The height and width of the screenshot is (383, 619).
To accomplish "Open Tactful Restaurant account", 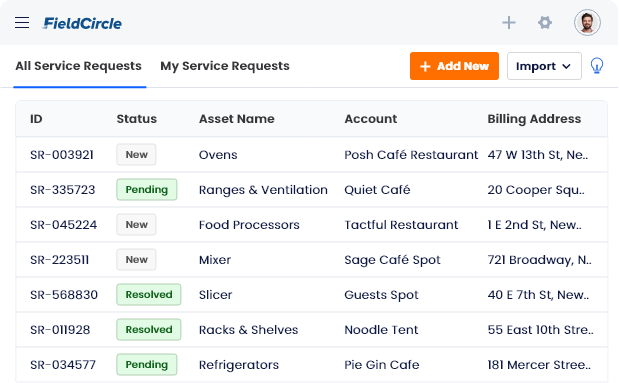I will pos(401,225).
